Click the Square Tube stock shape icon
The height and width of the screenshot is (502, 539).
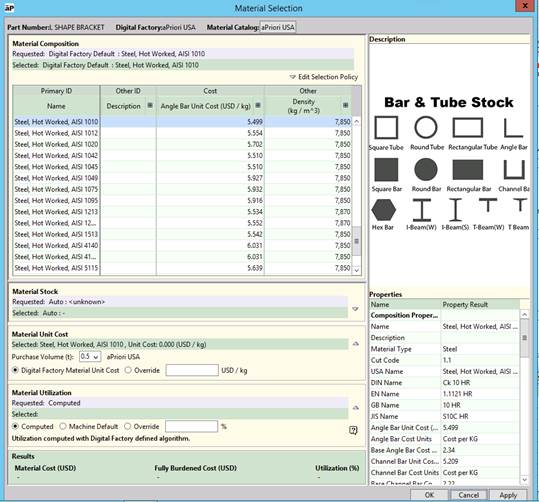[x=386, y=128]
